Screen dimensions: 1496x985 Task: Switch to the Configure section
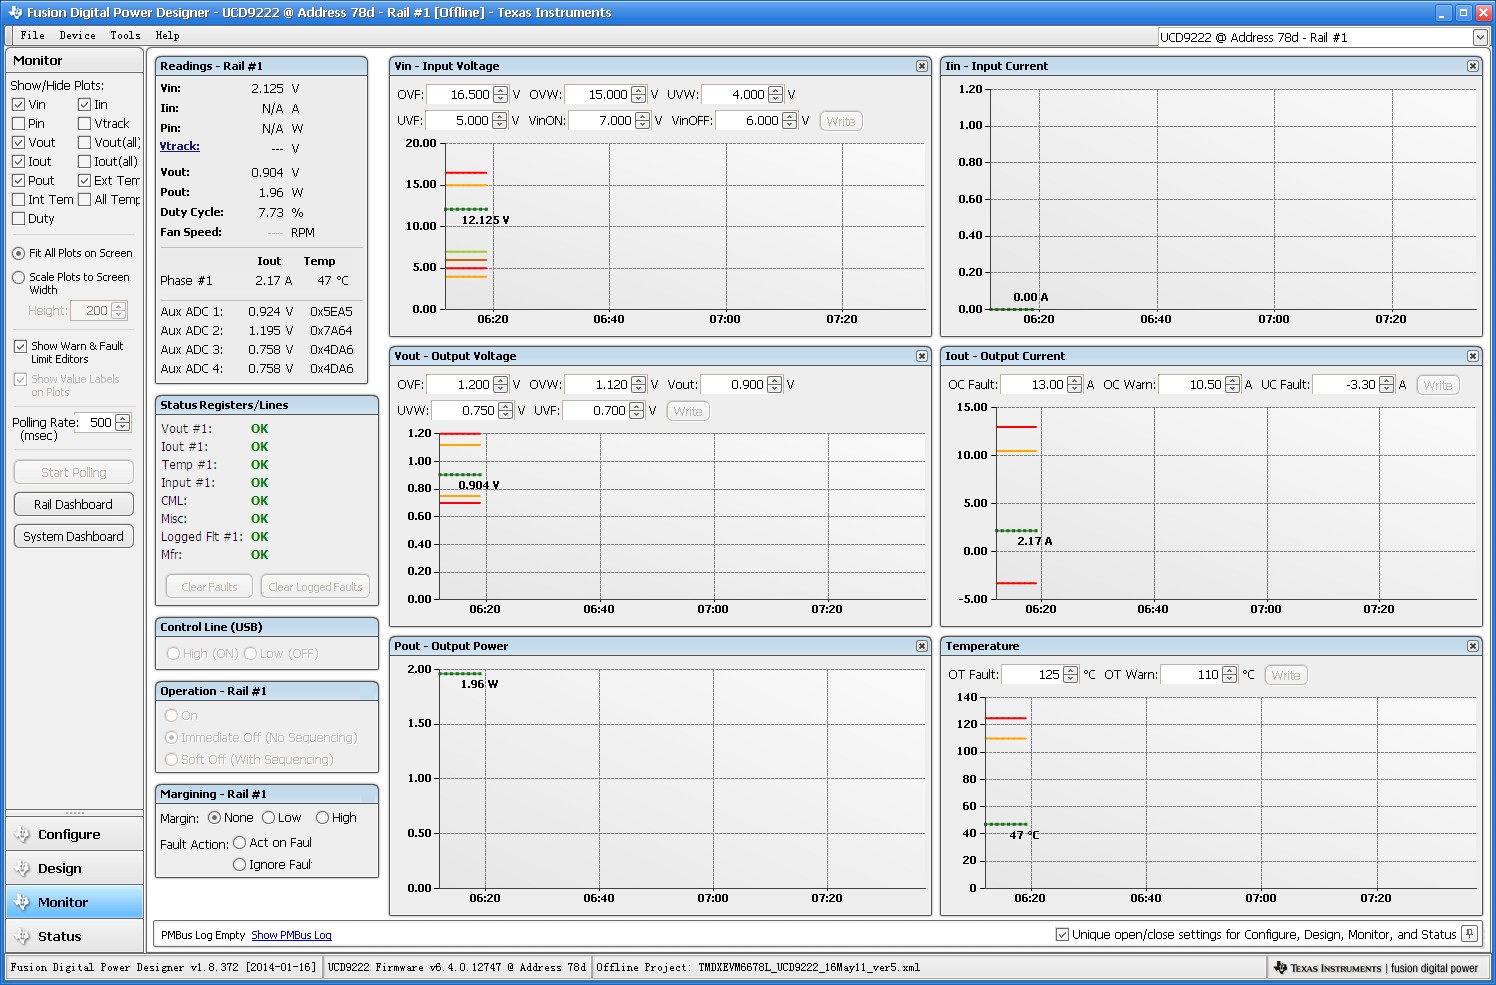click(x=75, y=834)
